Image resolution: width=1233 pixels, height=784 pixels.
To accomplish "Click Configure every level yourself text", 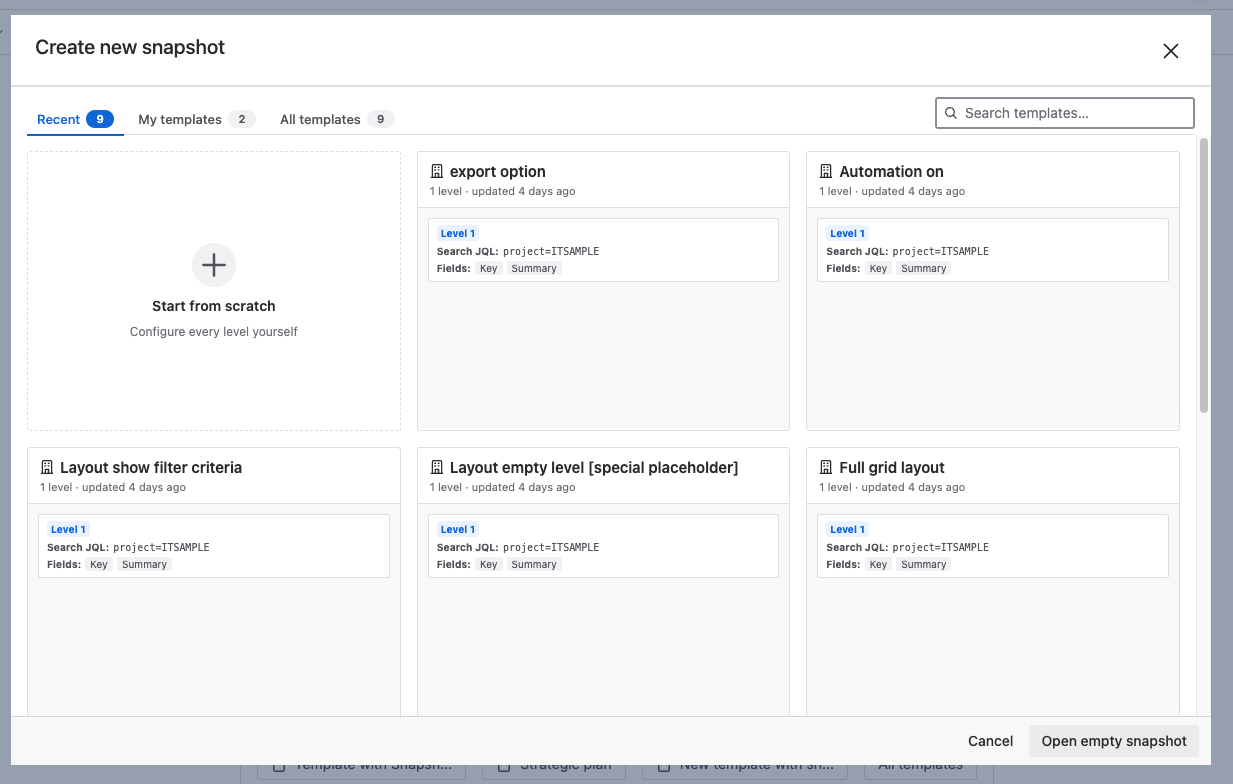I will pyautogui.click(x=214, y=331).
